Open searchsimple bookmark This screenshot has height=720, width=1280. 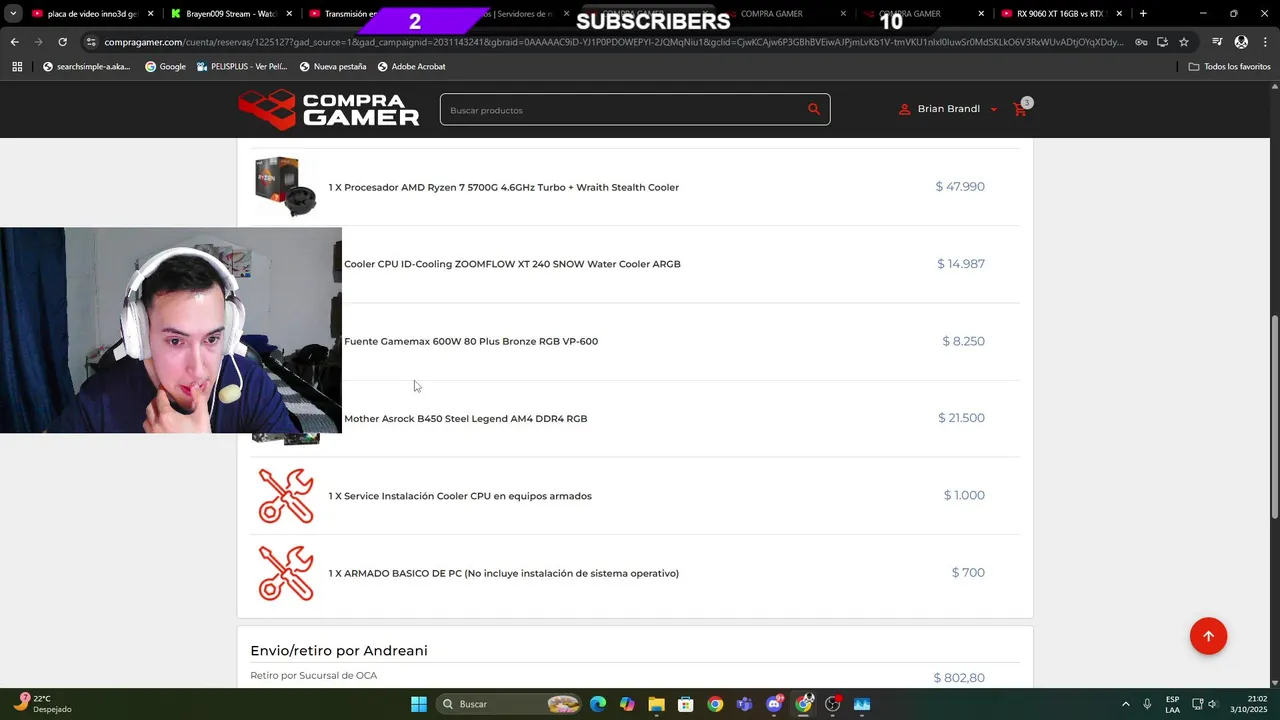click(86, 66)
